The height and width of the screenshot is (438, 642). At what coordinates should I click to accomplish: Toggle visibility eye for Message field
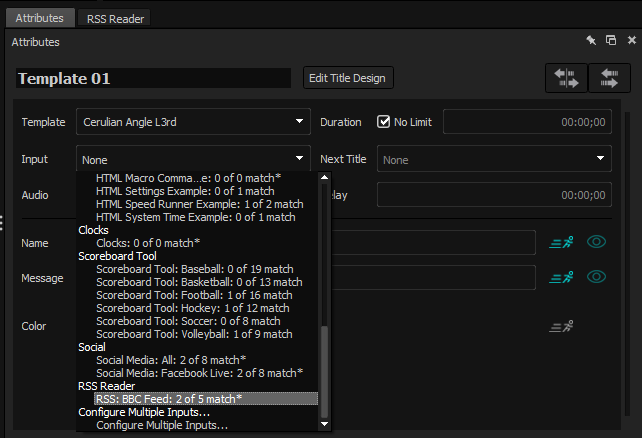click(x=597, y=277)
